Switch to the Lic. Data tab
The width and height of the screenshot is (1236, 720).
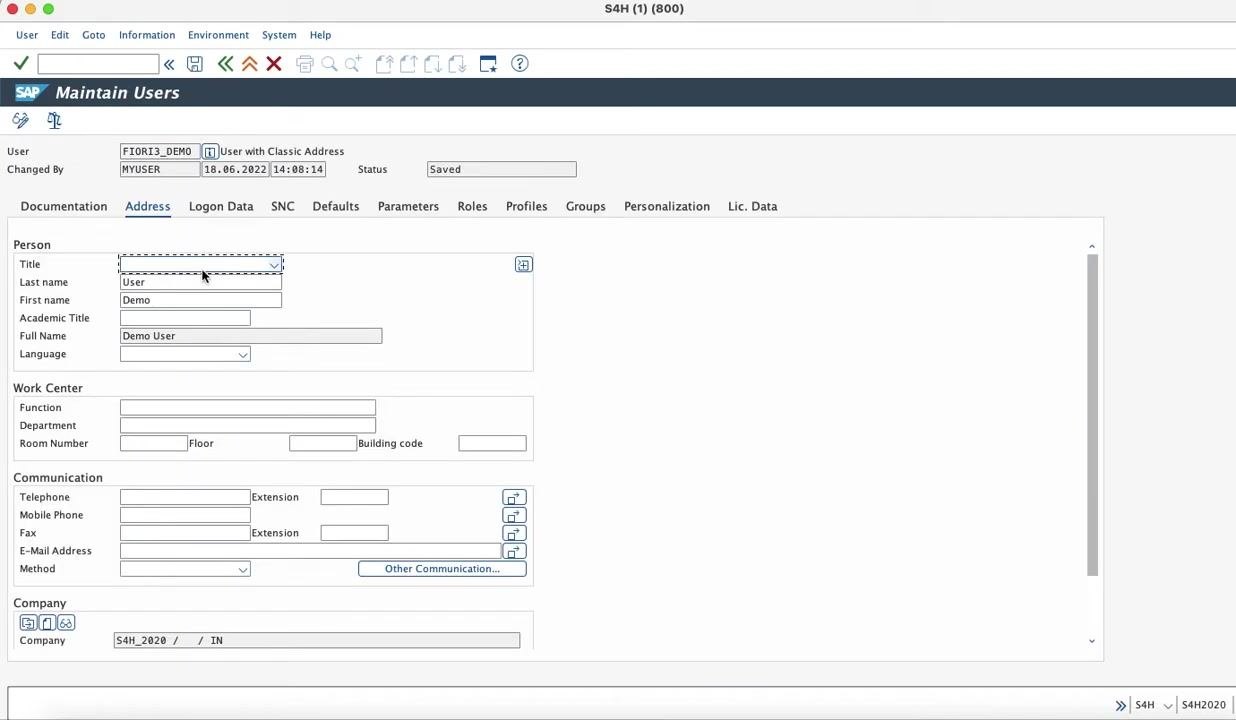(752, 207)
